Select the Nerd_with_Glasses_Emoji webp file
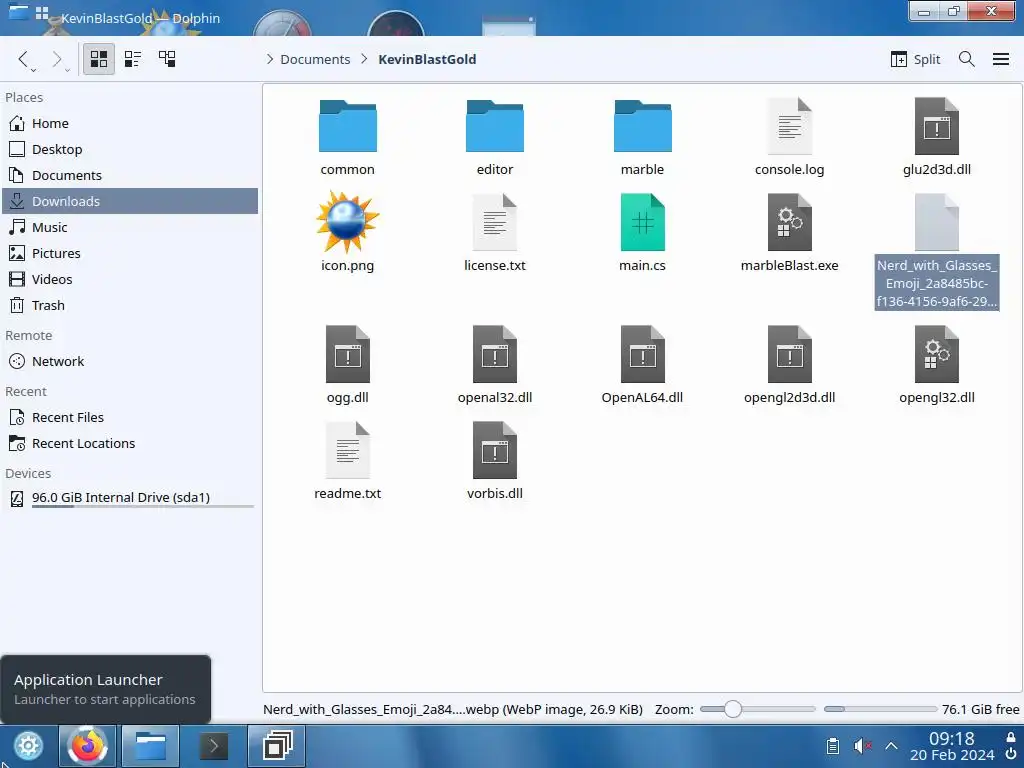The width and height of the screenshot is (1024, 768). [937, 251]
